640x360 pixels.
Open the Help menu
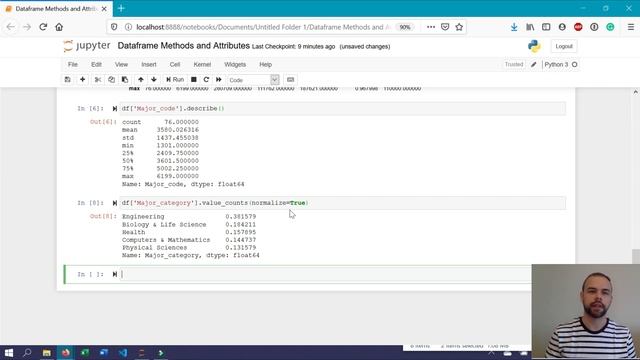(x=265, y=64)
